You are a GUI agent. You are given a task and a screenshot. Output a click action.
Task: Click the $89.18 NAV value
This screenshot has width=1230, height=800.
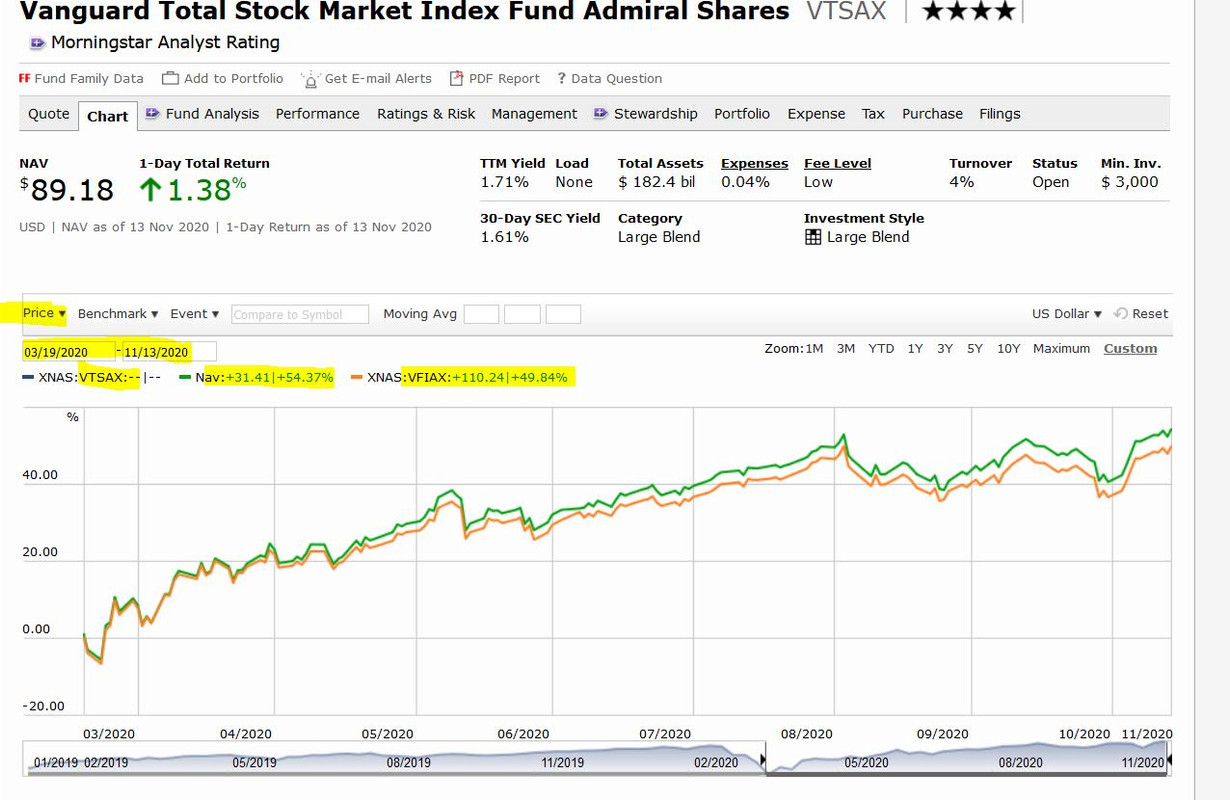(x=67, y=189)
